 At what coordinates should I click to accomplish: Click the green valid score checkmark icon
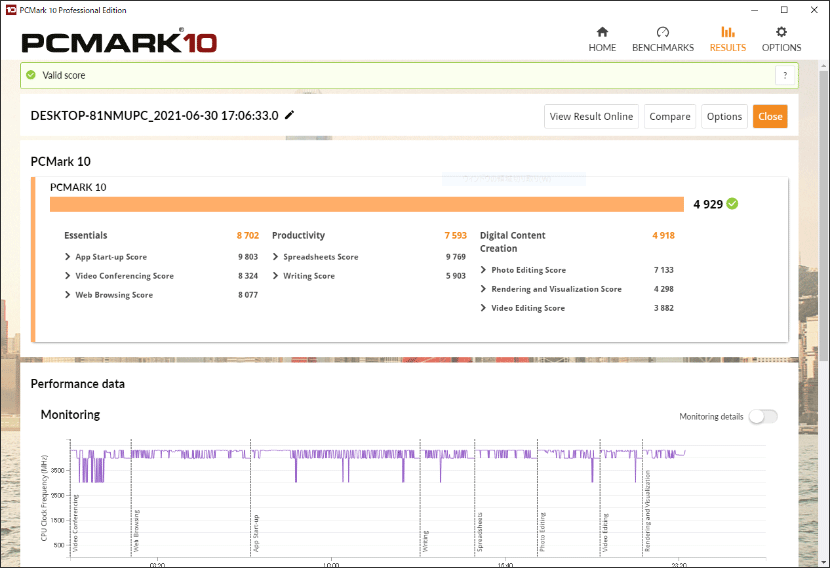pos(31,75)
